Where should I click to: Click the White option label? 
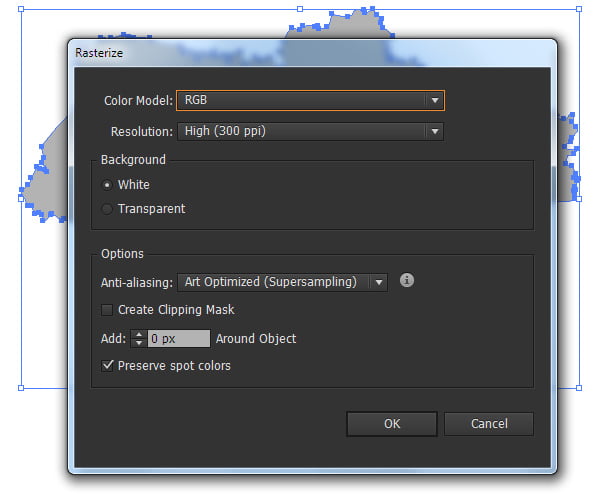134,185
